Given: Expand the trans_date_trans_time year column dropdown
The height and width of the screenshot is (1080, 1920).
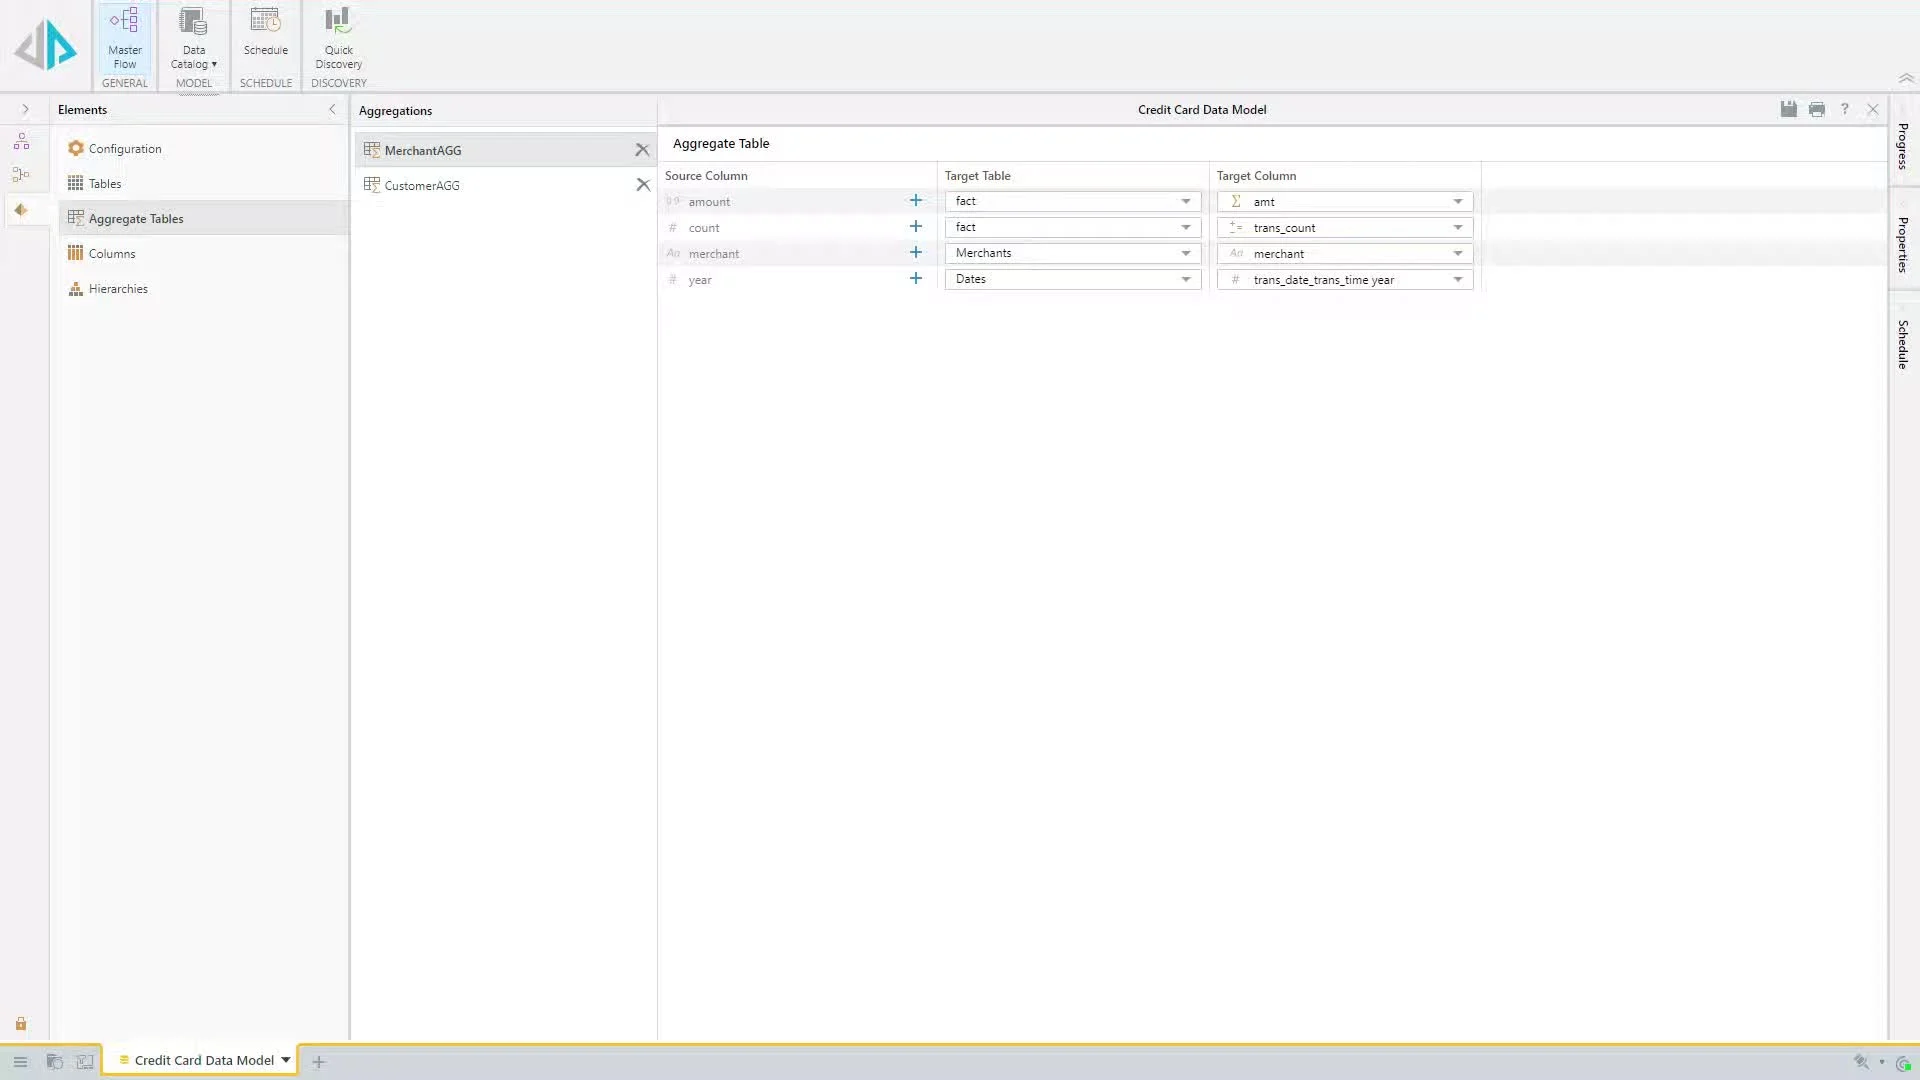Looking at the screenshot, I should pyautogui.click(x=1457, y=279).
